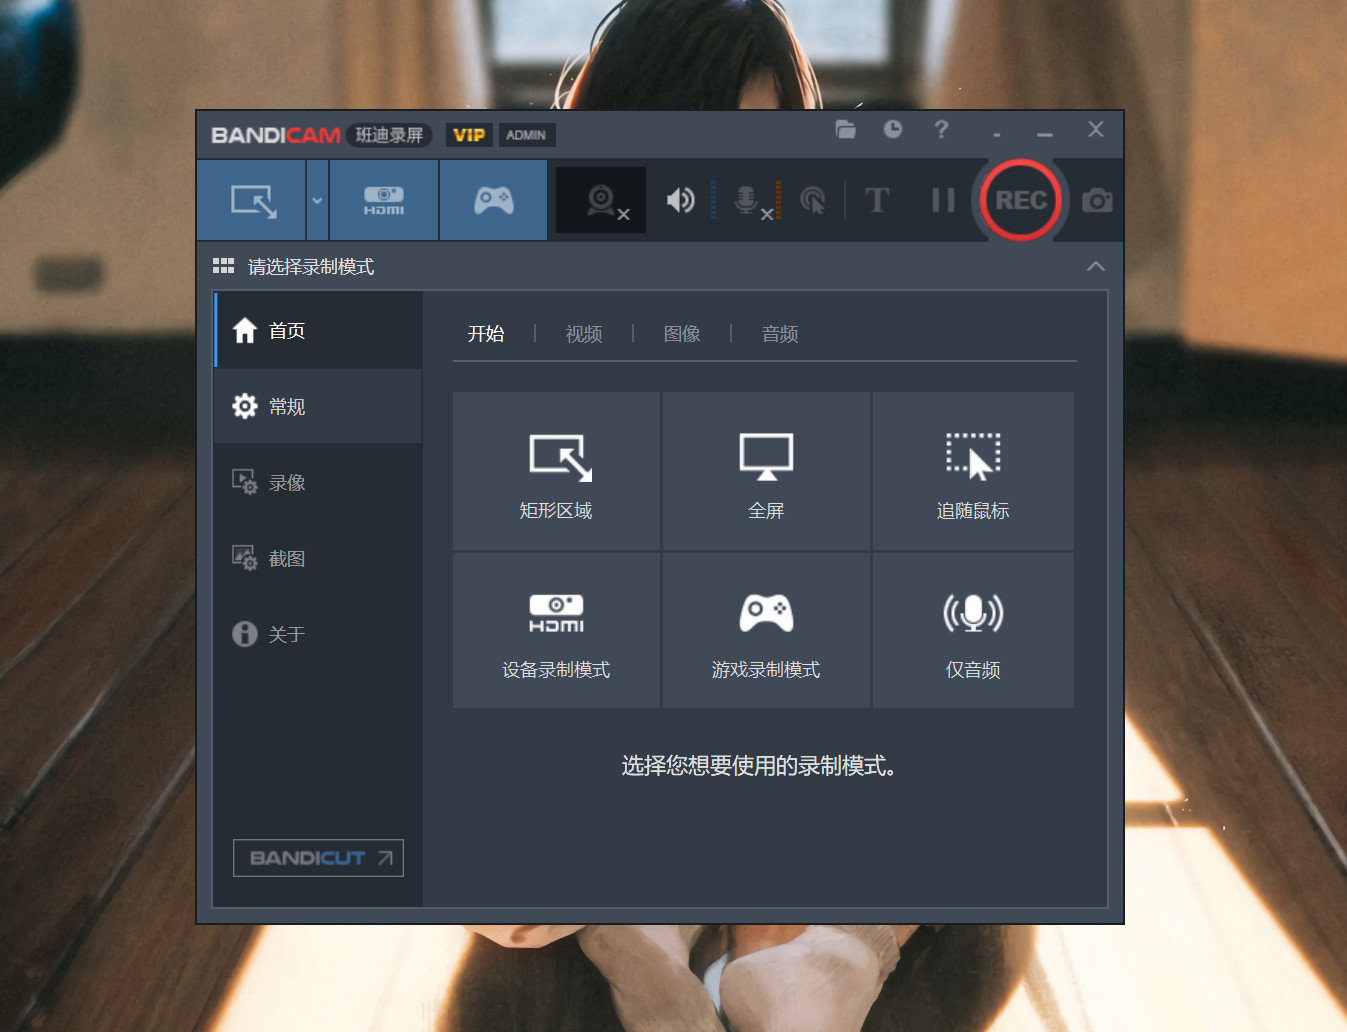Choose 追随鼠标 recording mode tile
This screenshot has width=1347, height=1032.
pos(973,471)
